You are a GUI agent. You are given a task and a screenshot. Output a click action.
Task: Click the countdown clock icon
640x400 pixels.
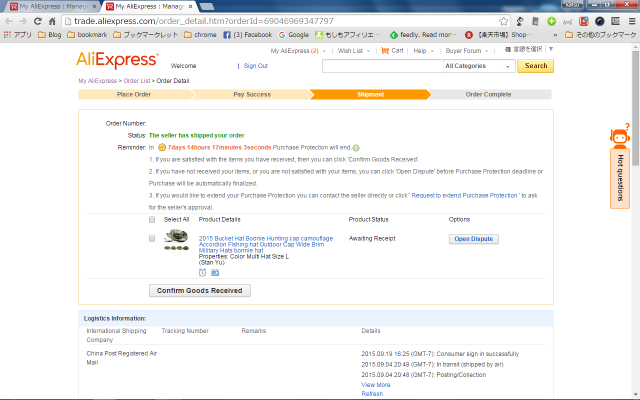tap(162, 147)
